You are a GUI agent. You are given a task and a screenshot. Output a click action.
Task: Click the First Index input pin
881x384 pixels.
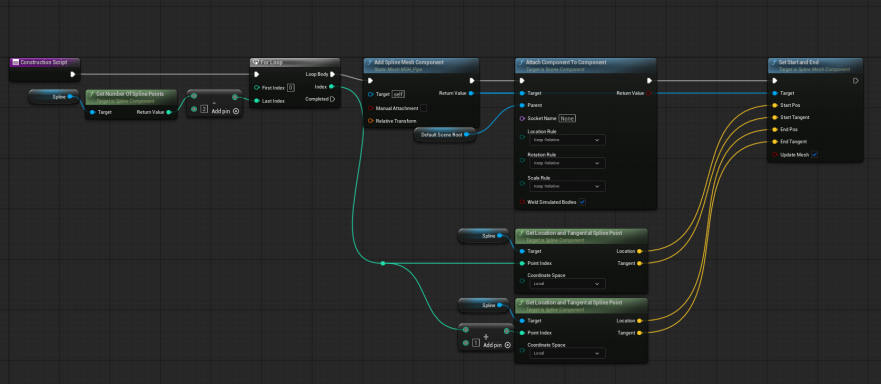click(x=257, y=88)
